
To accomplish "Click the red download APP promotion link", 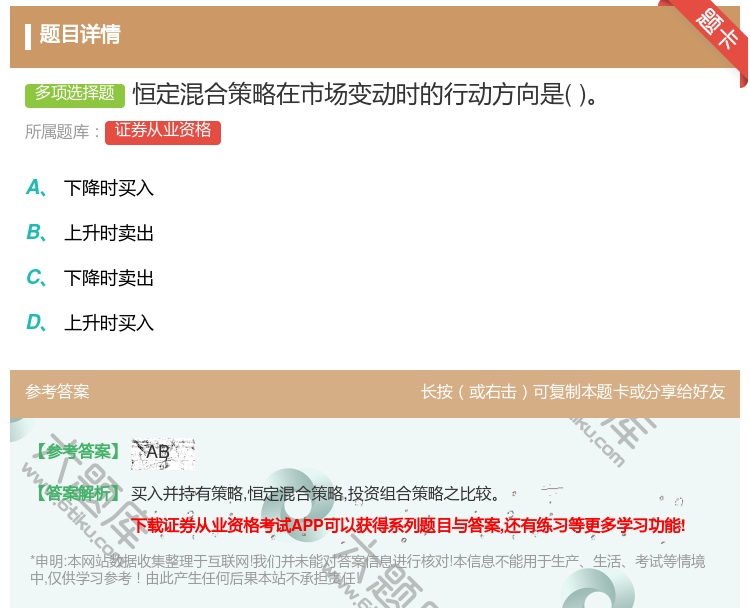I will click(x=408, y=525).
